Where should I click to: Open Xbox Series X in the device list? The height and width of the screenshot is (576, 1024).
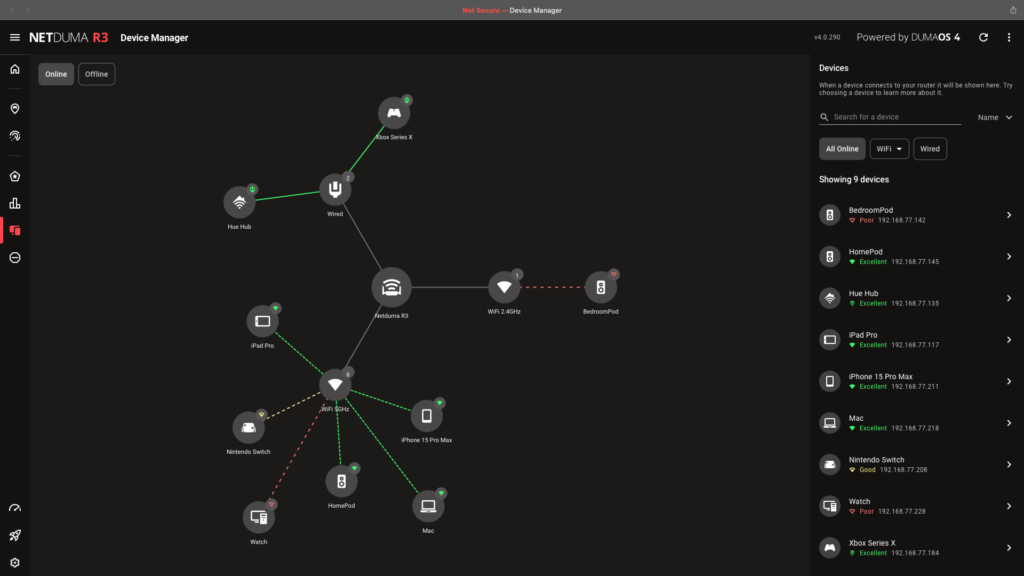pyautogui.click(x=916, y=548)
